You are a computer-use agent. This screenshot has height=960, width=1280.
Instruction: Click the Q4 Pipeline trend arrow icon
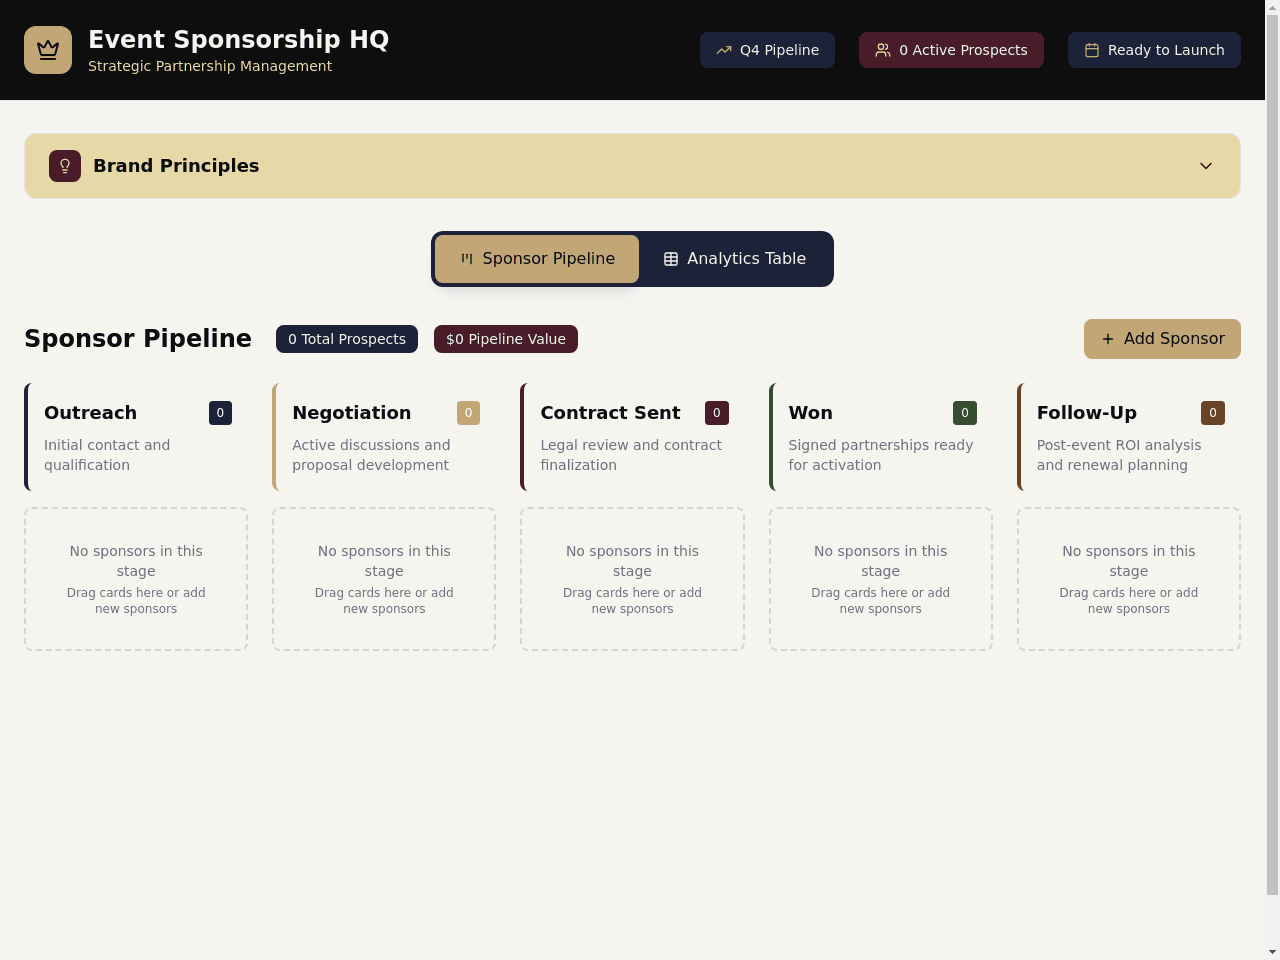coord(724,50)
